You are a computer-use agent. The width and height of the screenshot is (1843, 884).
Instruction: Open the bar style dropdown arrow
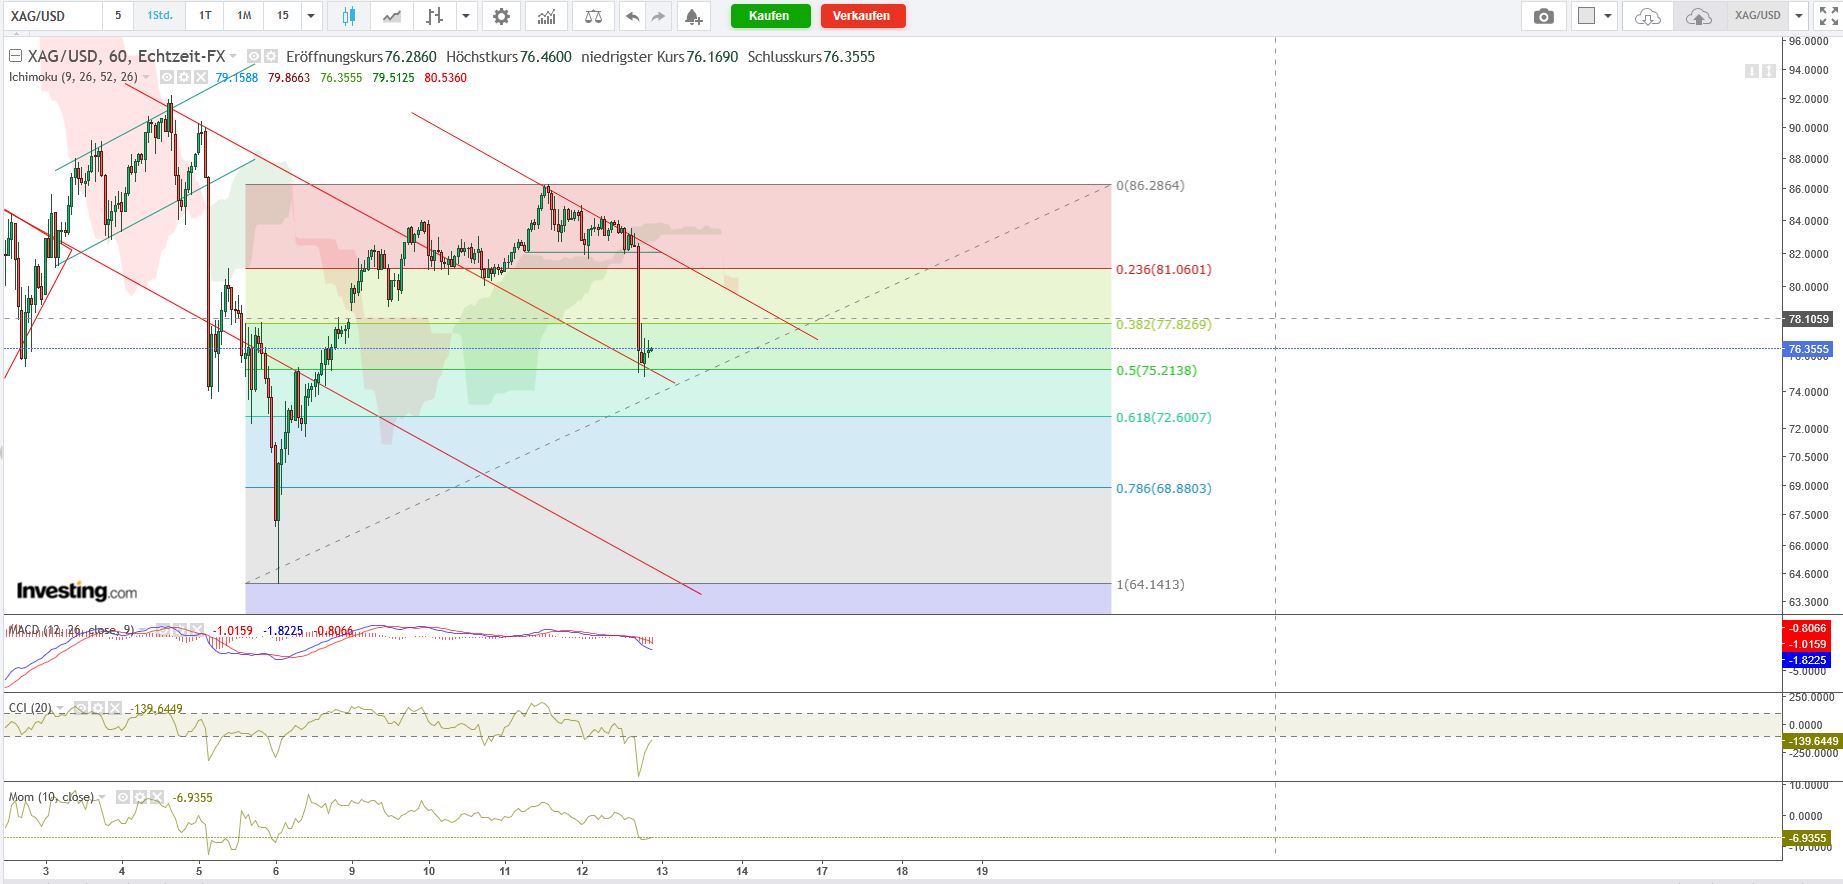click(x=466, y=16)
